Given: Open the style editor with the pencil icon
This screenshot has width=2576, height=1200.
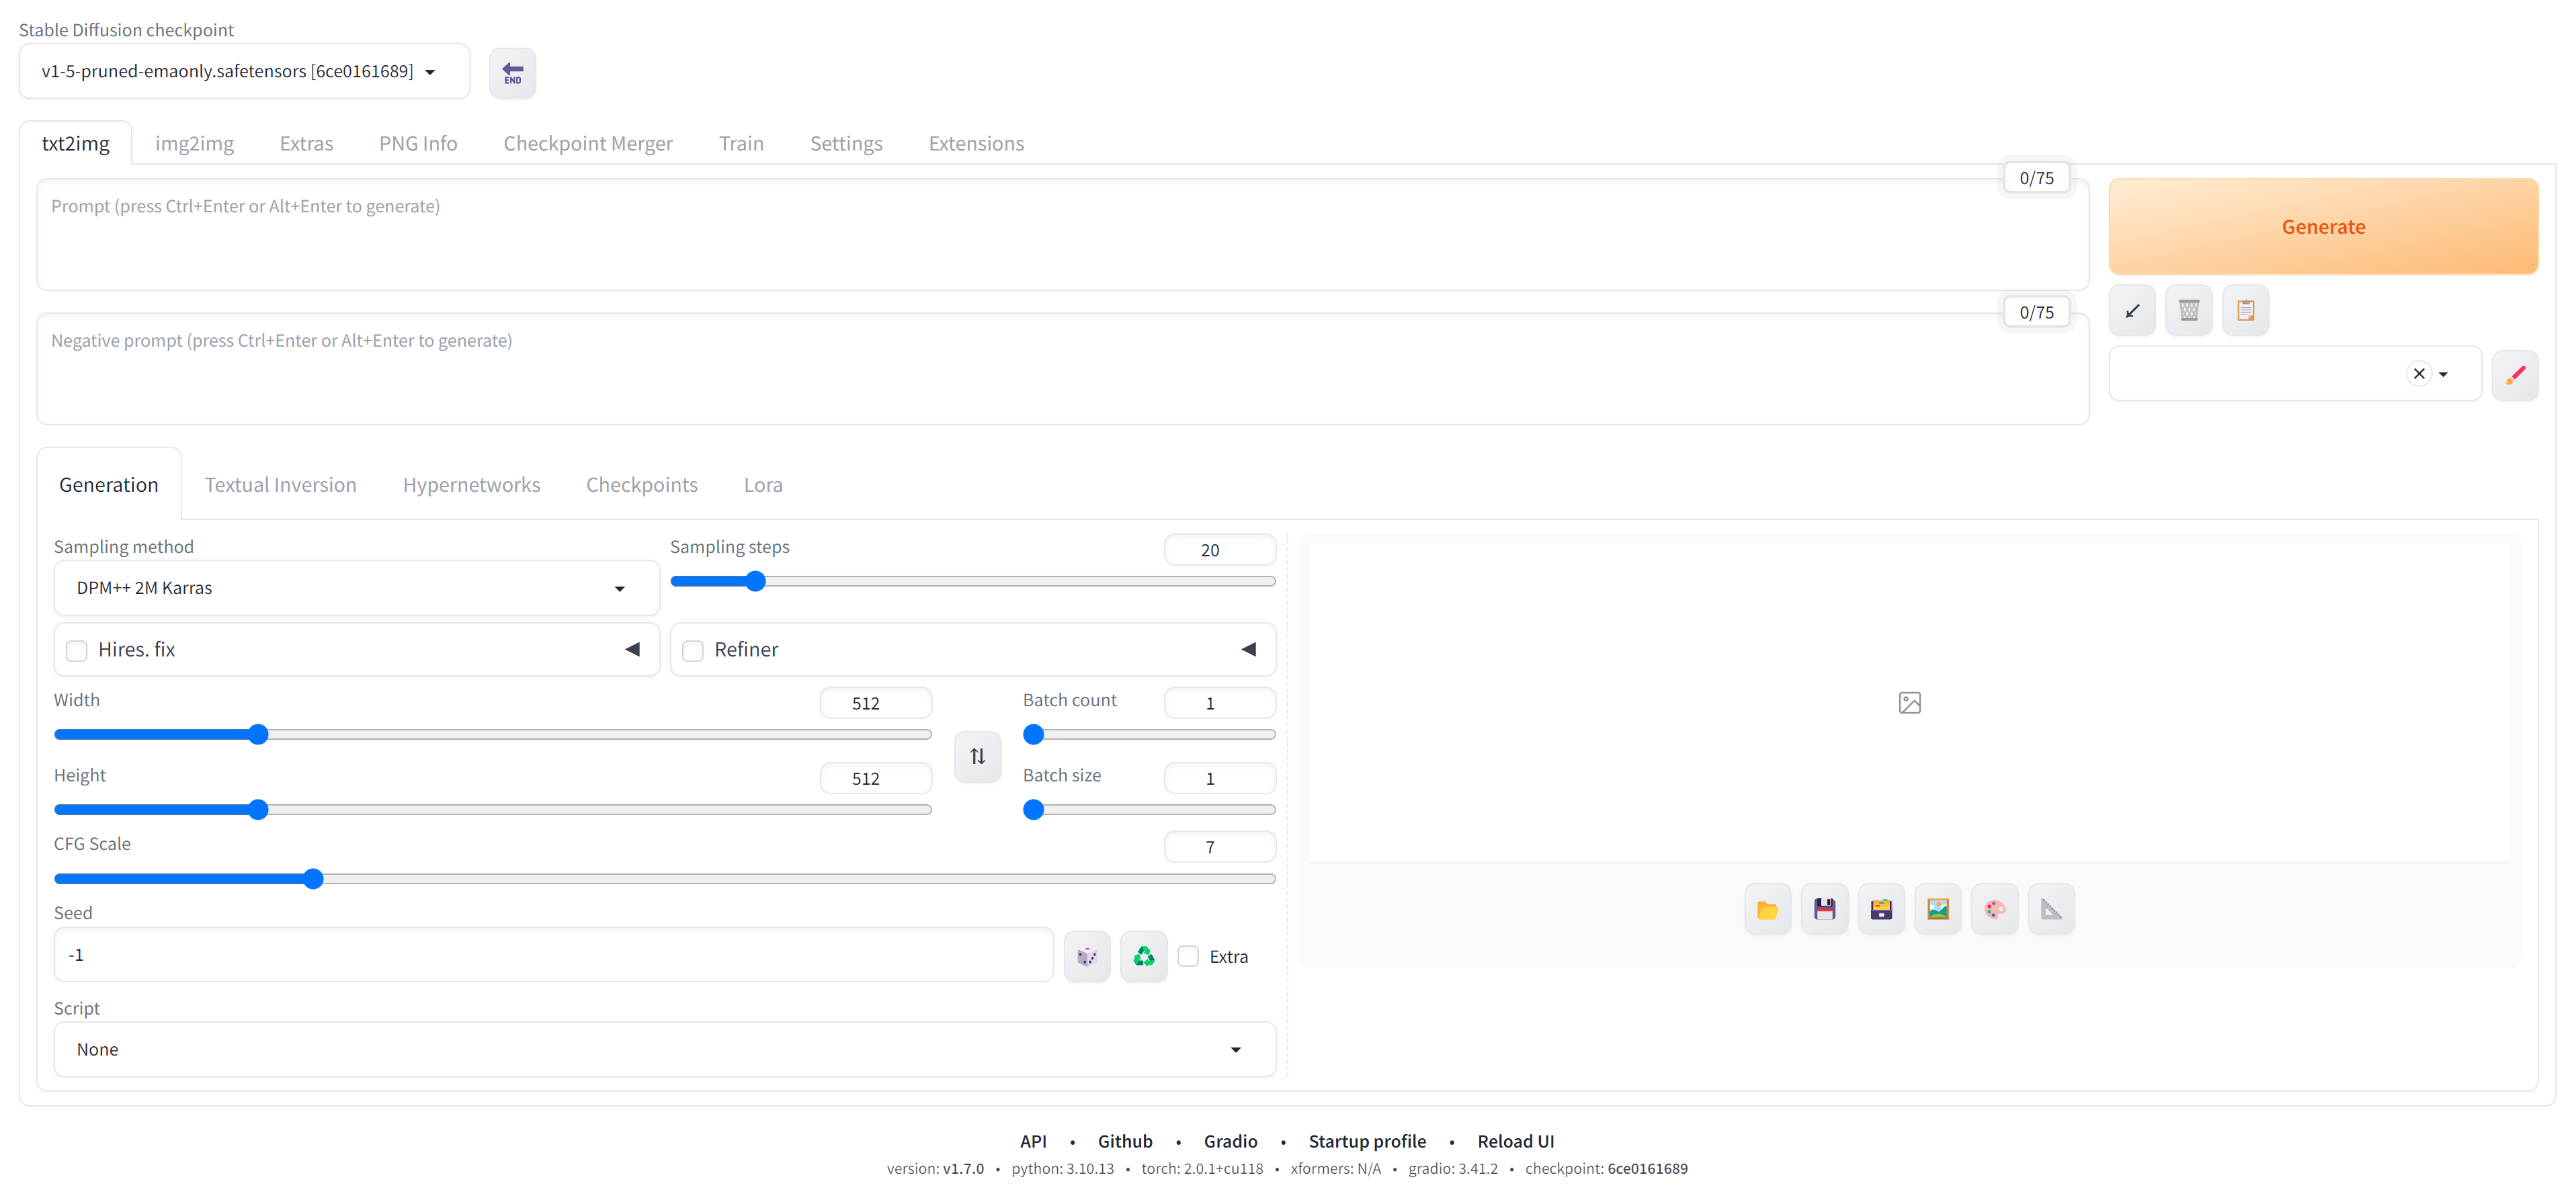Looking at the screenshot, I should (x=2517, y=375).
